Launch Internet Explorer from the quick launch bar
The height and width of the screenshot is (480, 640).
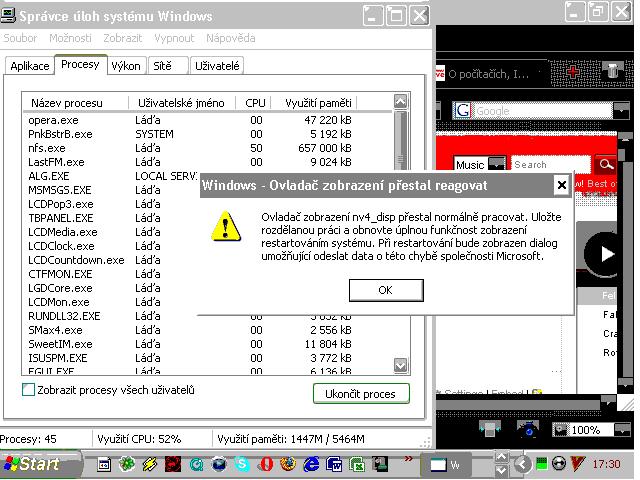(311, 464)
